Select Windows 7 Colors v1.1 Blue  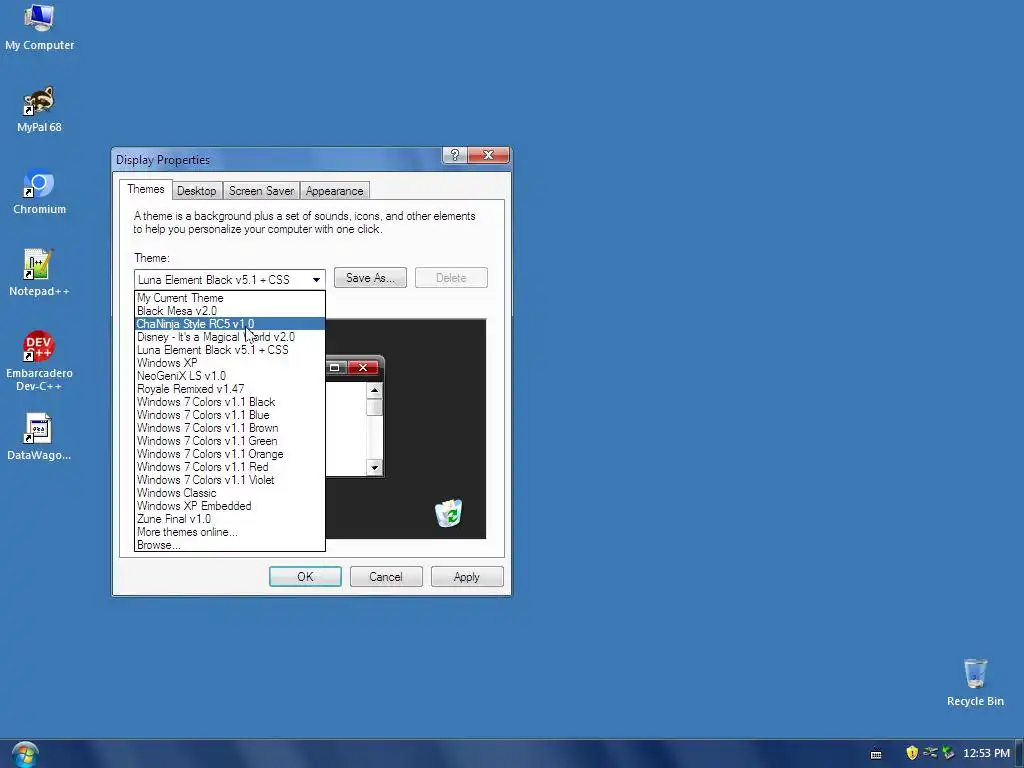tap(230, 415)
